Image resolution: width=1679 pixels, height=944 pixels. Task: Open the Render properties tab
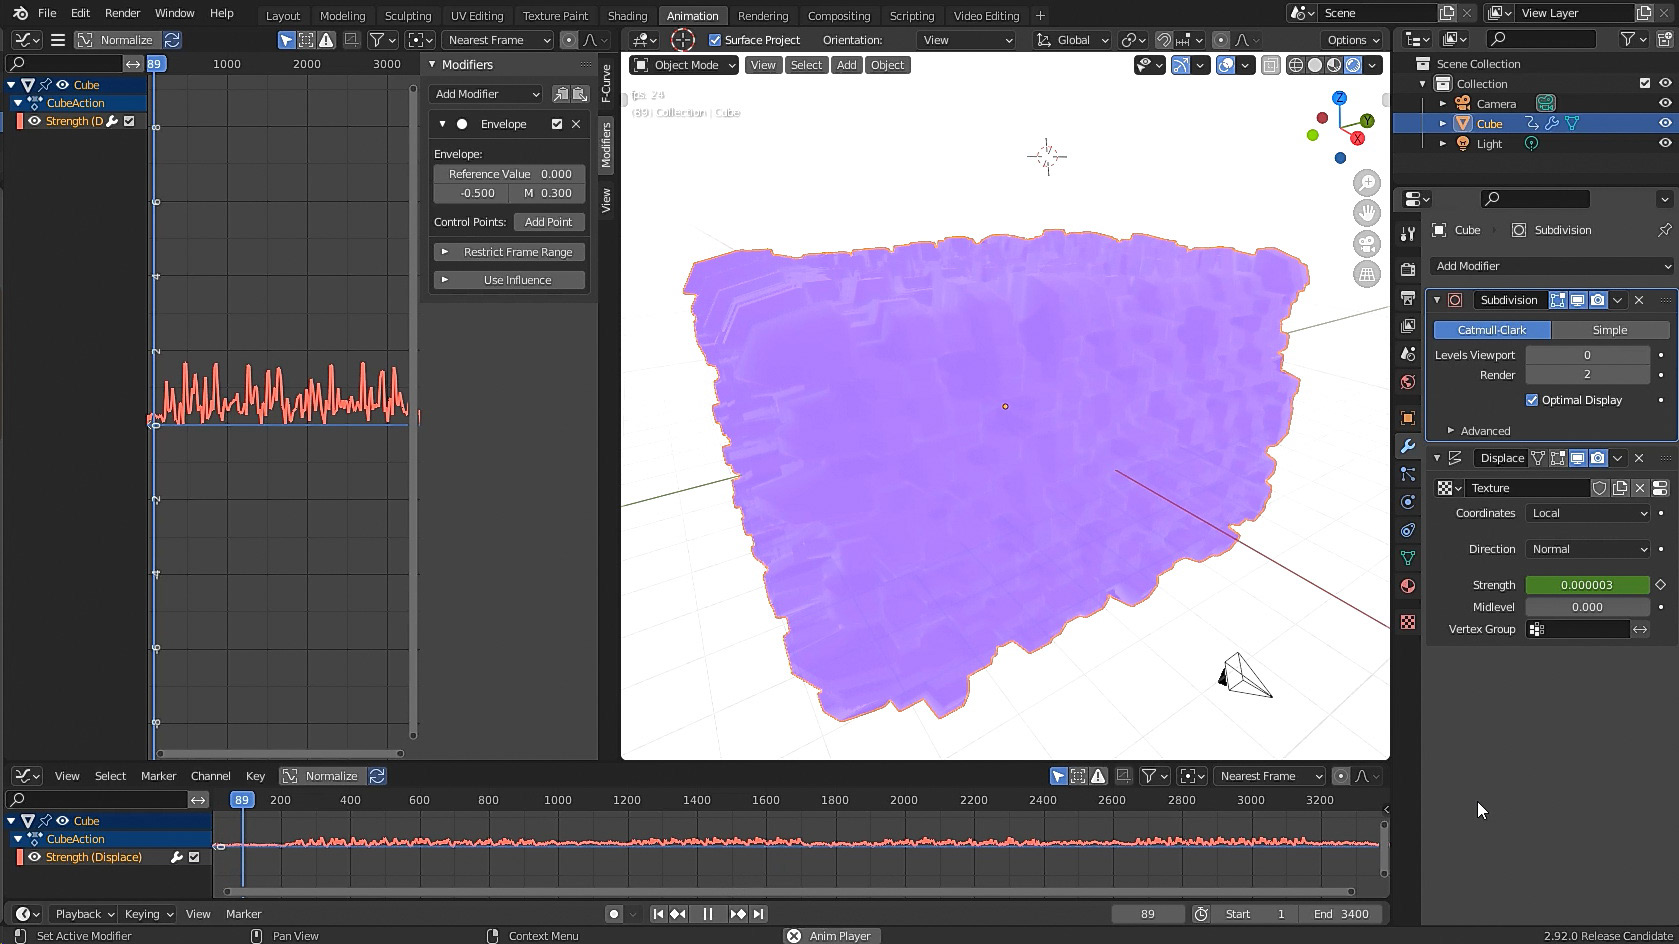(1408, 270)
